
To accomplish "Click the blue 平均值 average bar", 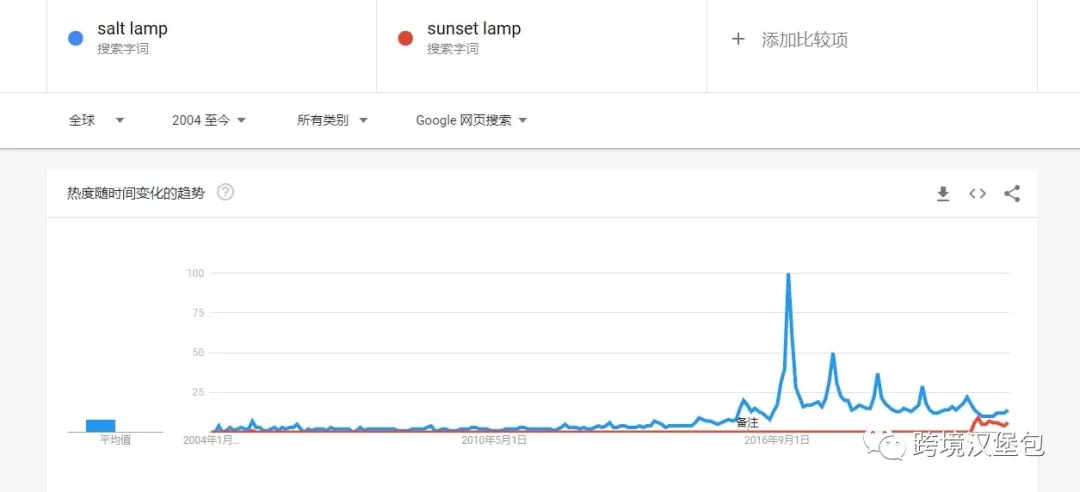I will point(100,425).
